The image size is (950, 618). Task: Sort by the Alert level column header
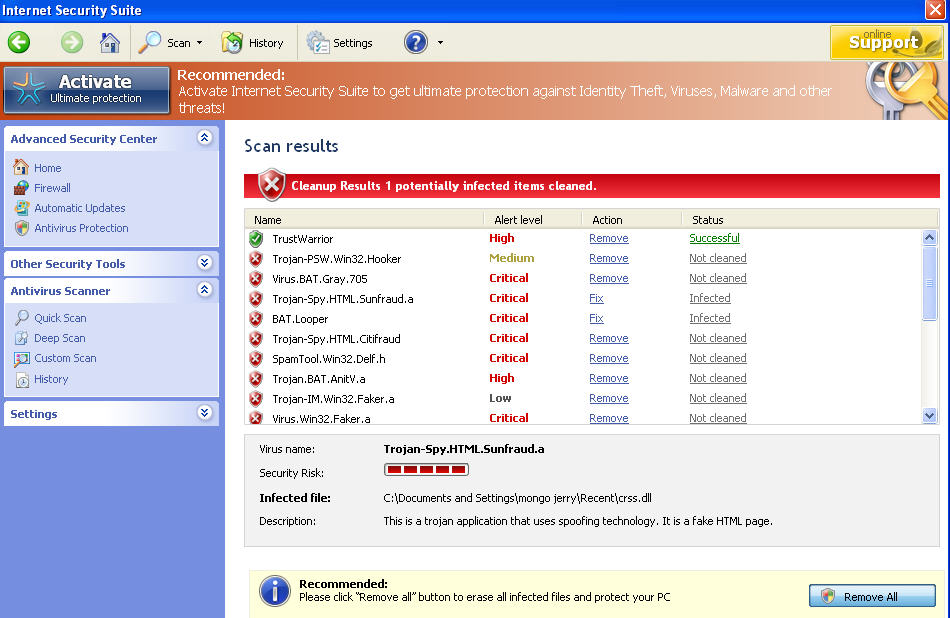pos(518,220)
